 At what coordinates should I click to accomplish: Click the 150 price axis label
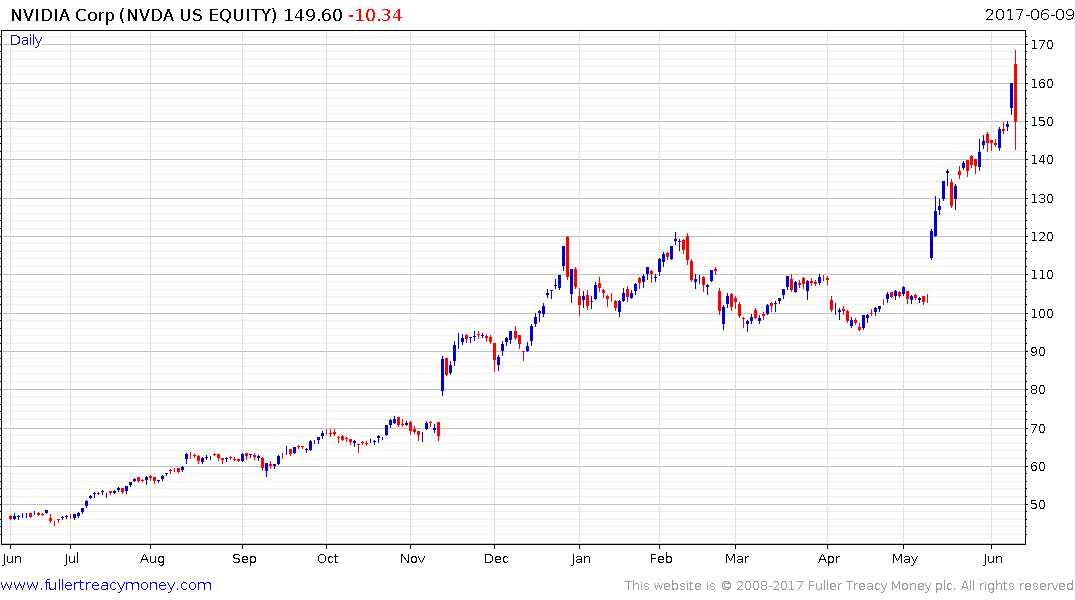[x=1042, y=121]
